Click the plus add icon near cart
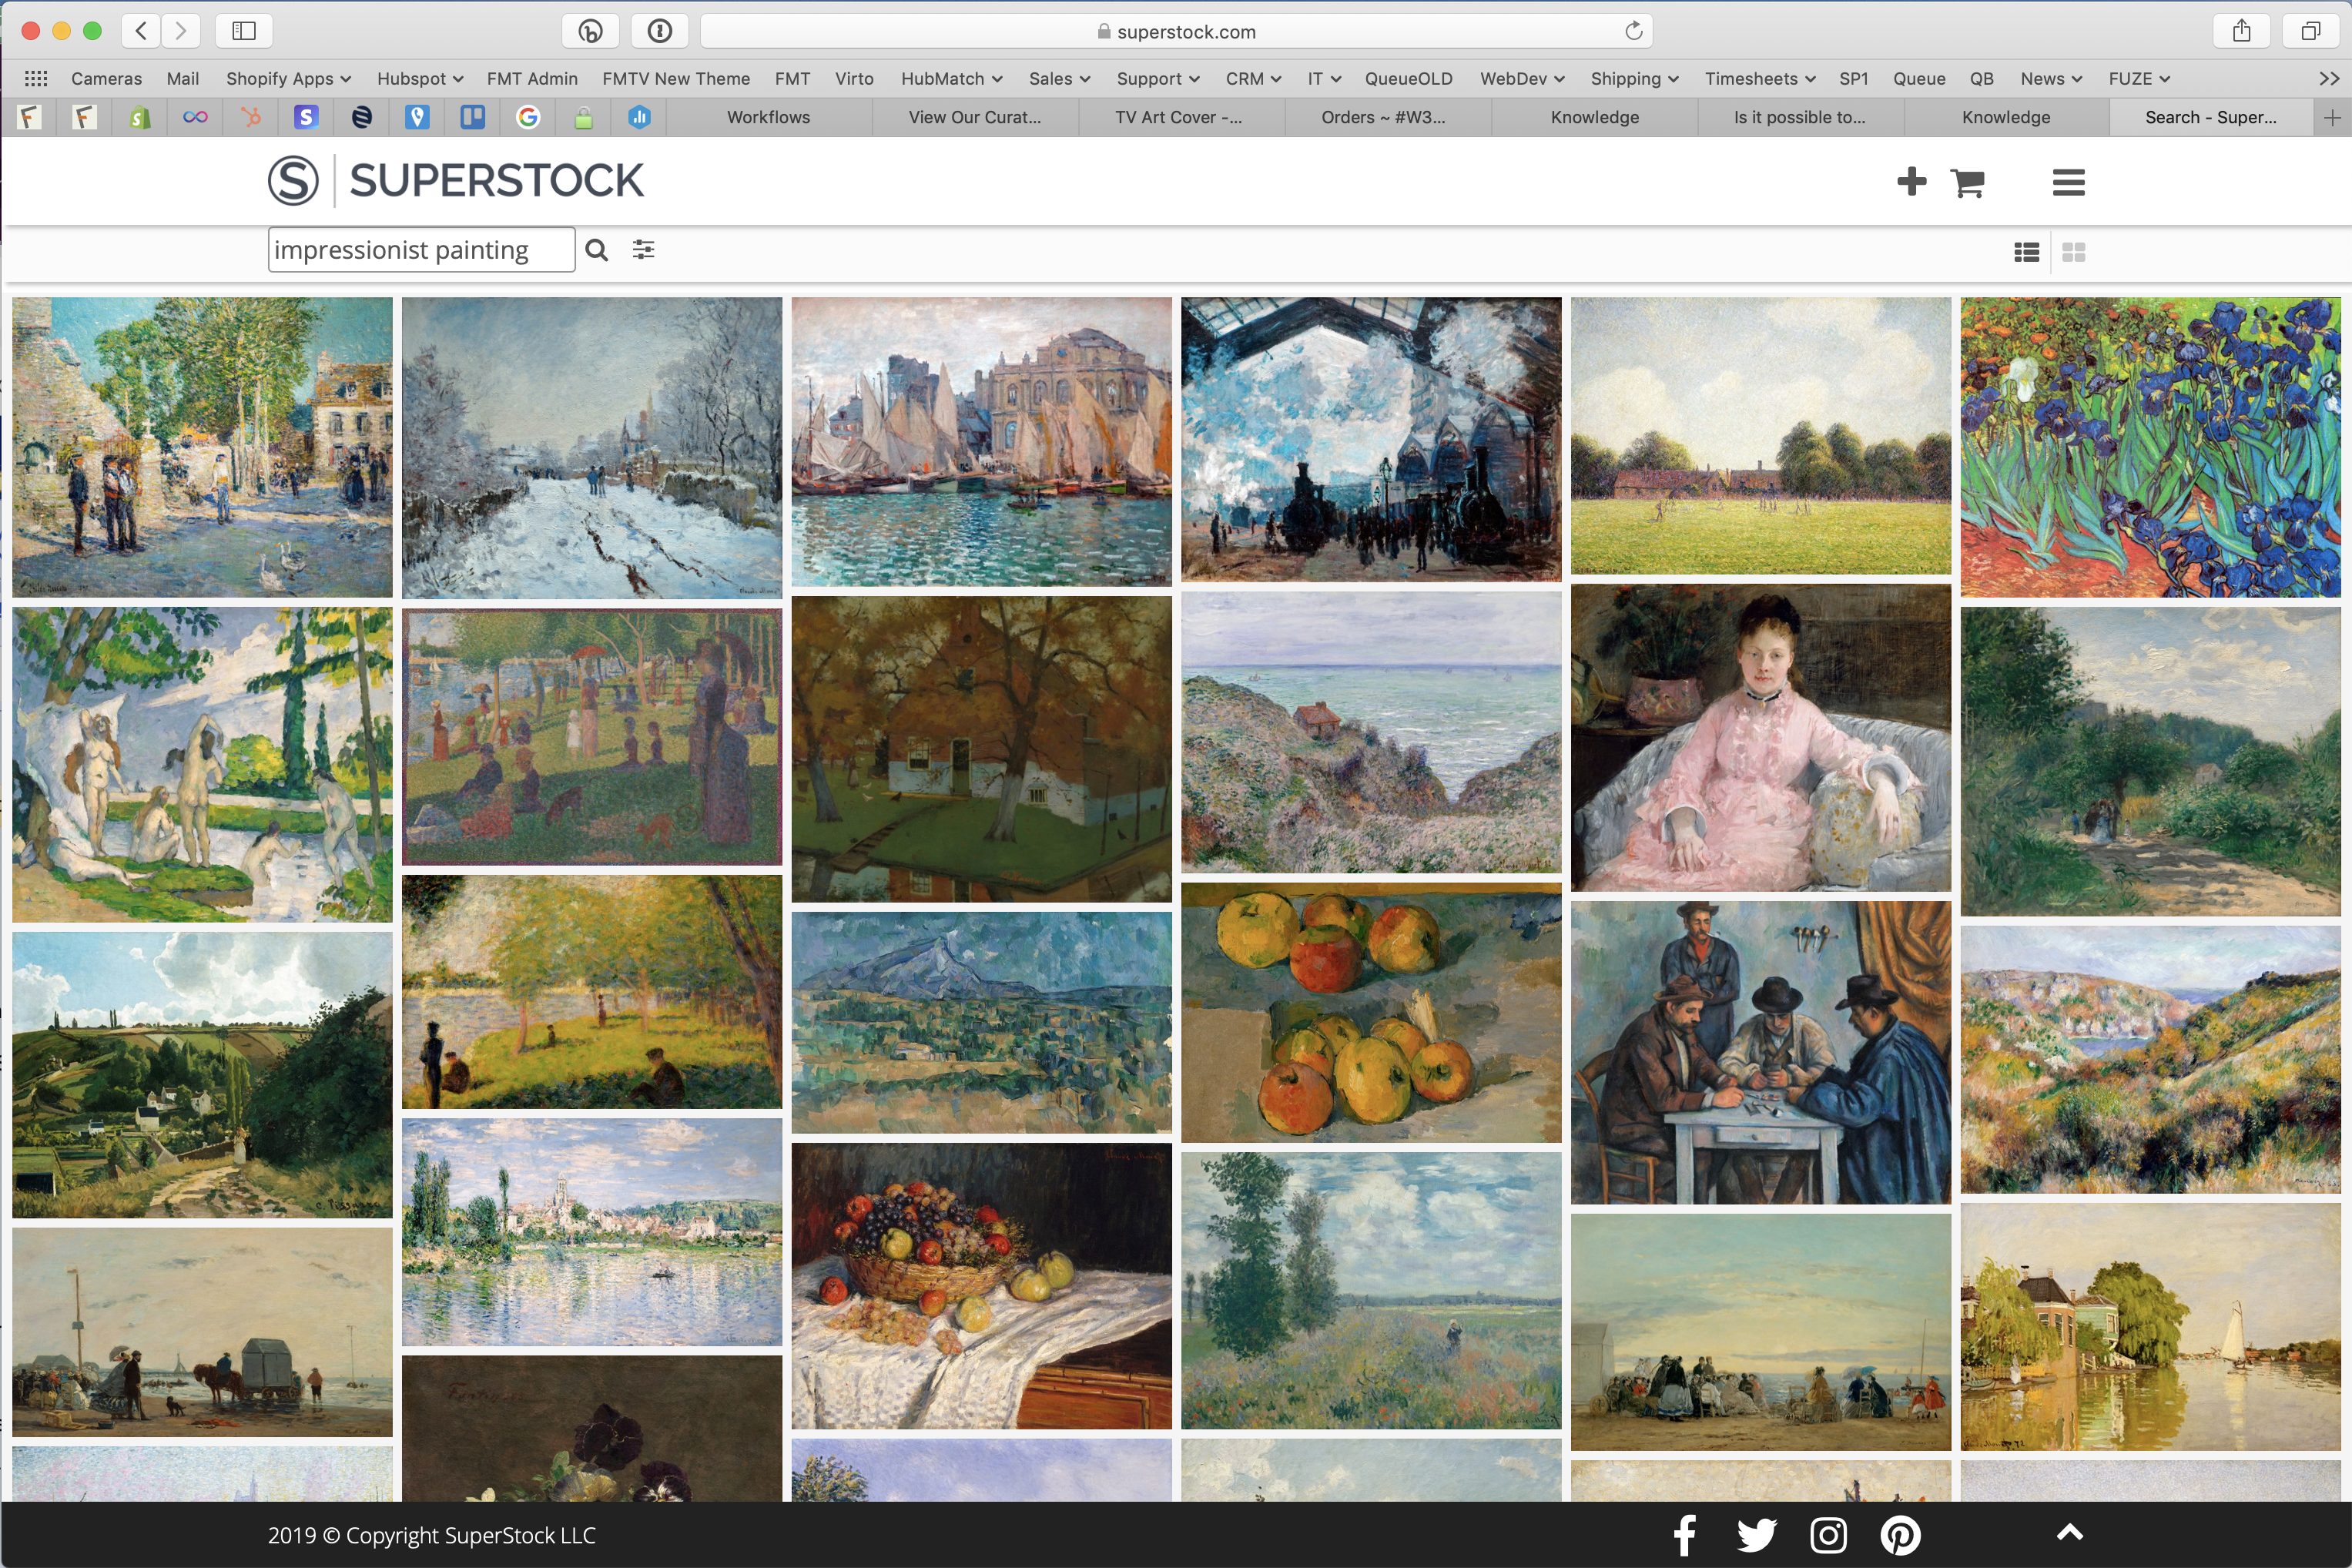This screenshot has height=1568, width=2352. pos(1911,182)
